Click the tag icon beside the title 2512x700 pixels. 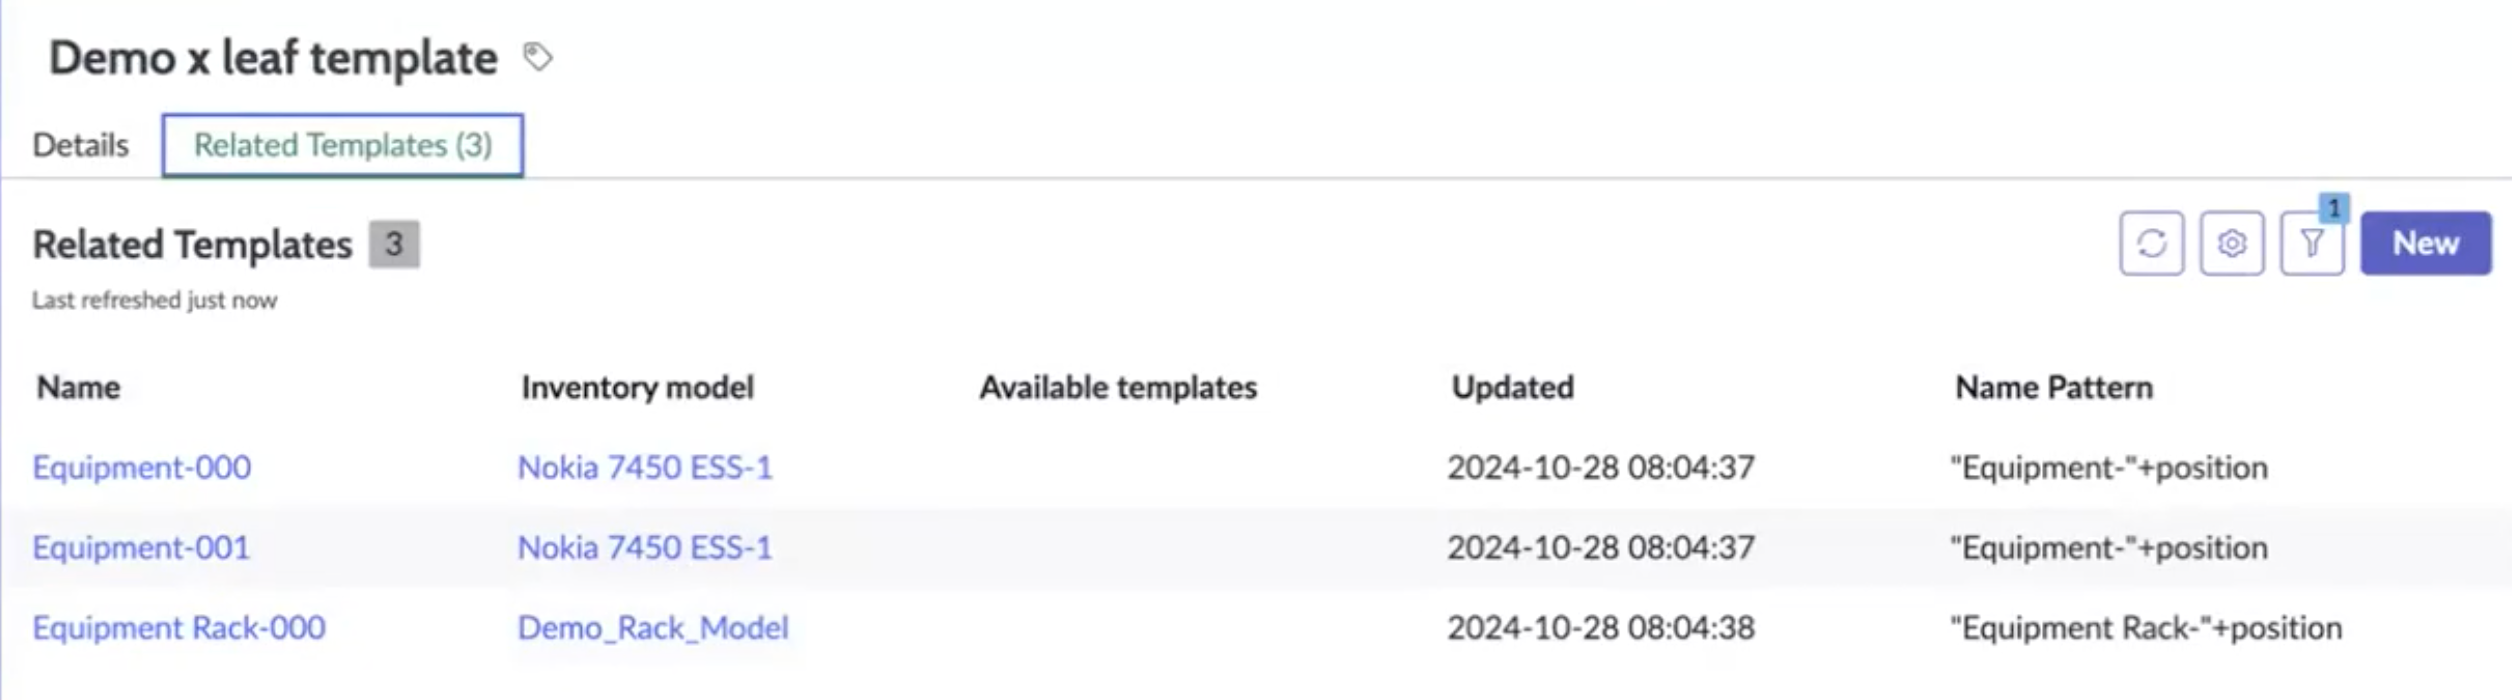pyautogui.click(x=538, y=57)
